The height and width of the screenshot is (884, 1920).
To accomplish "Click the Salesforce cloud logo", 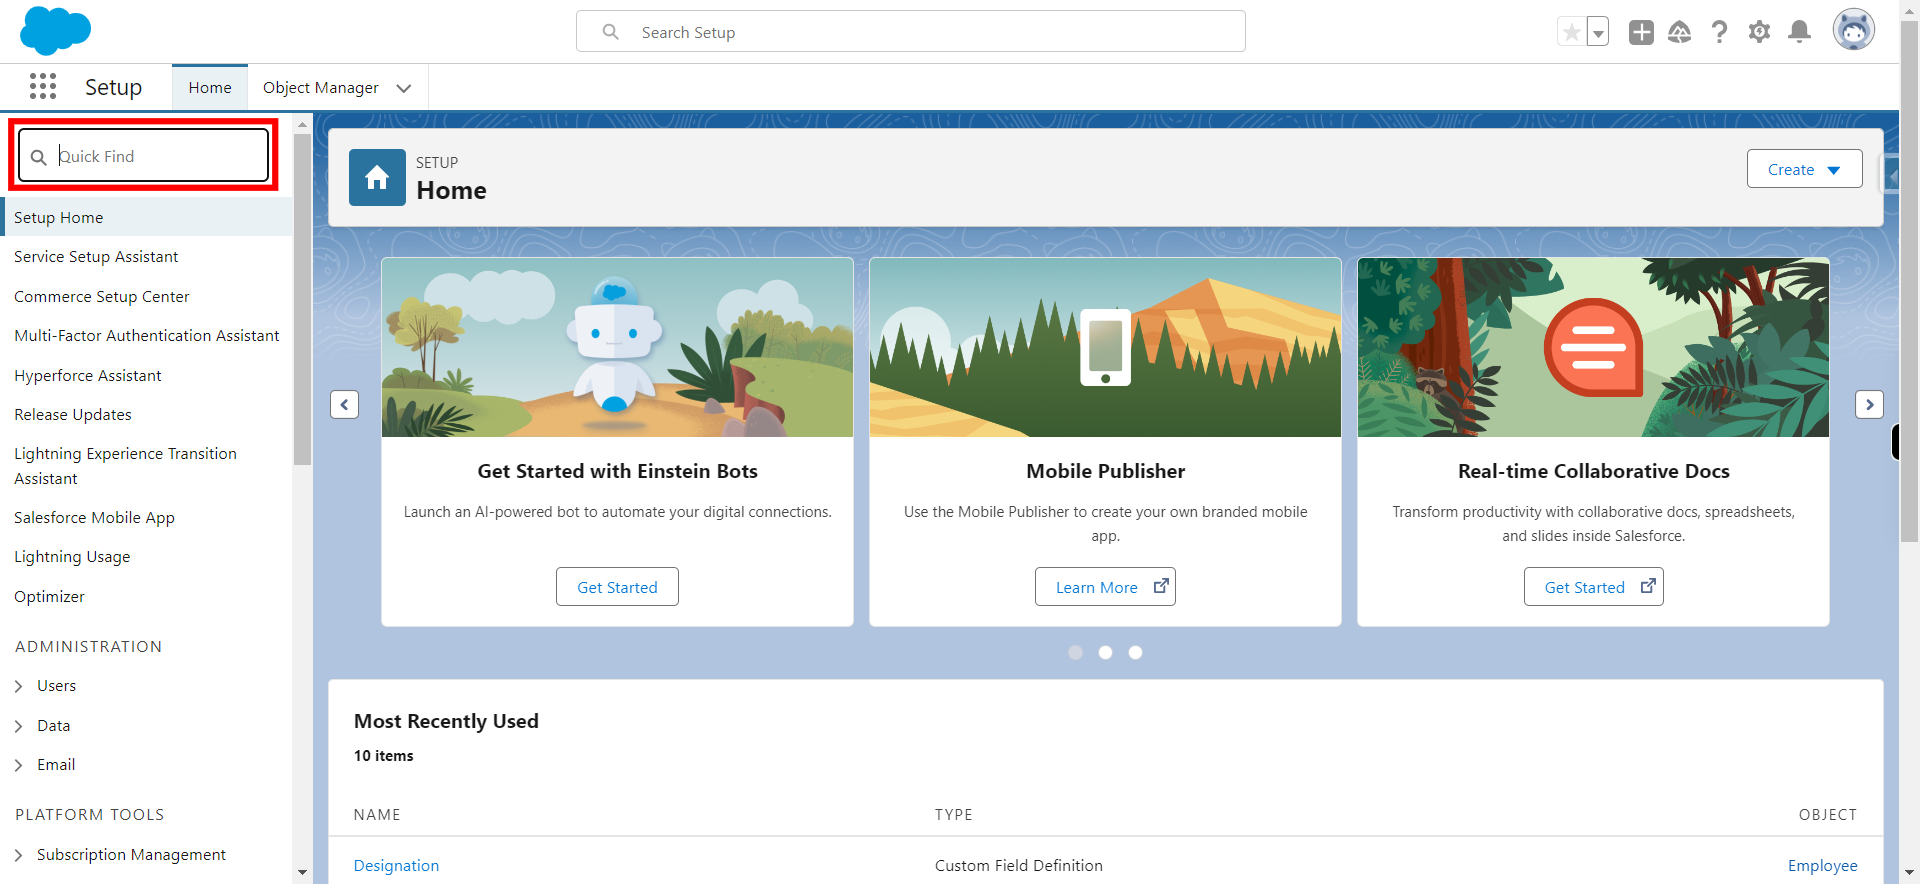I will point(55,30).
